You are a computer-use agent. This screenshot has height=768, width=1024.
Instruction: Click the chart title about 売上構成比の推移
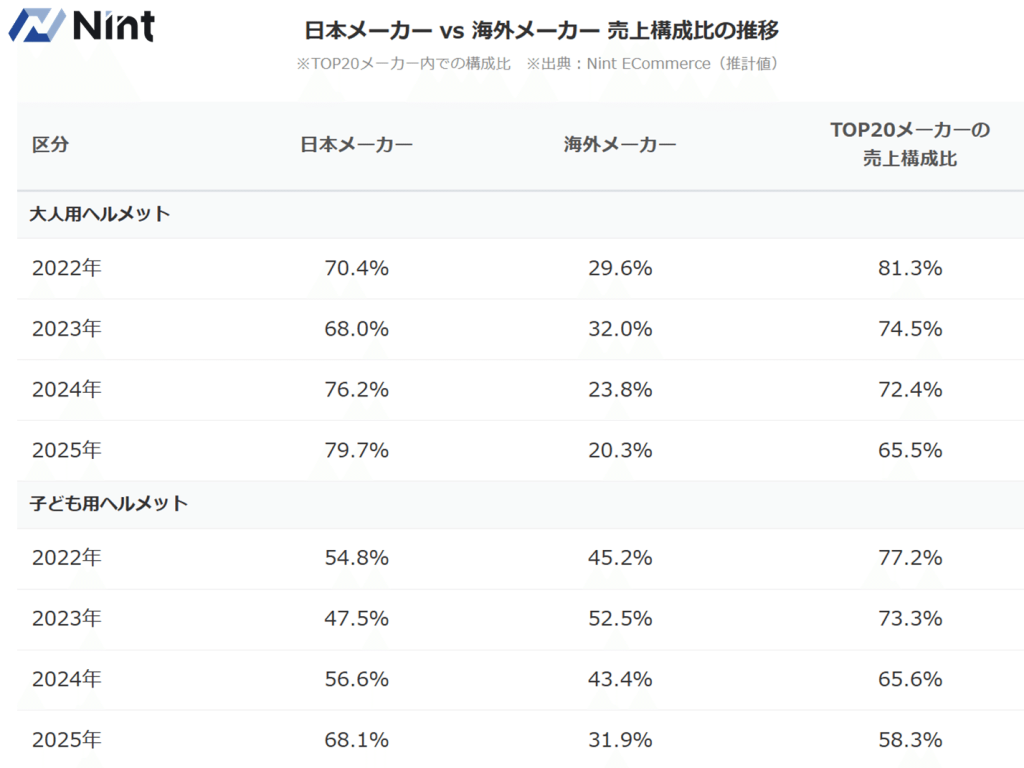541,30
